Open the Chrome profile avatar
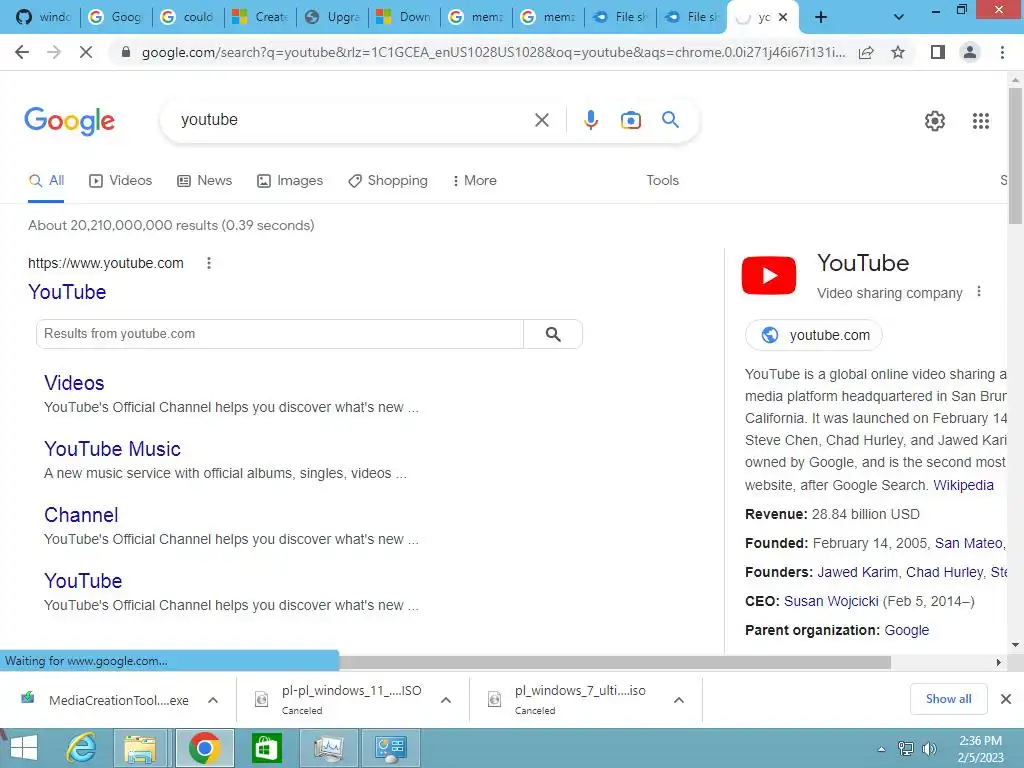Image resolution: width=1024 pixels, height=768 pixels. pos(970,52)
